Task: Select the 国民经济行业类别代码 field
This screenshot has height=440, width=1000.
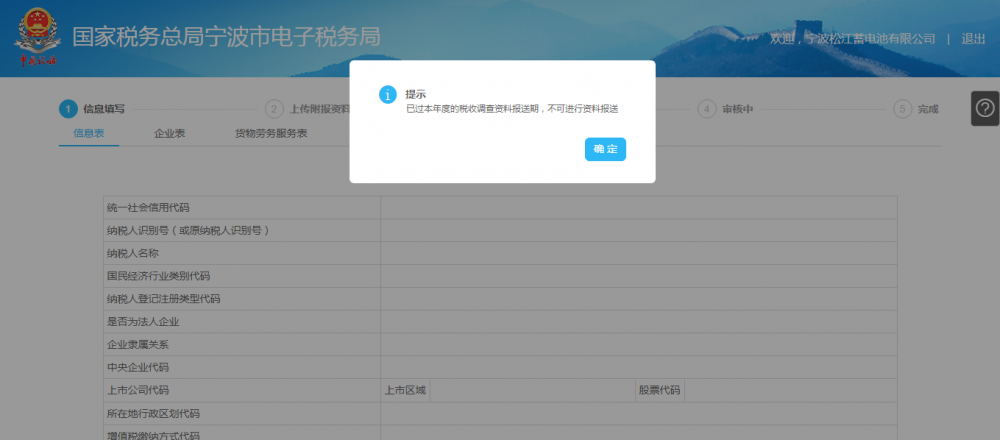Action: tap(638, 276)
